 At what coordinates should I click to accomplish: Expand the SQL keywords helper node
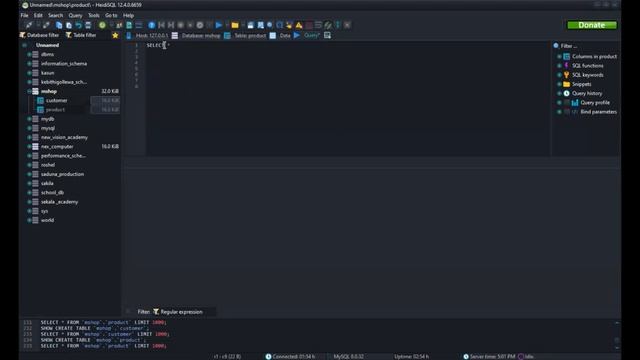point(559,75)
